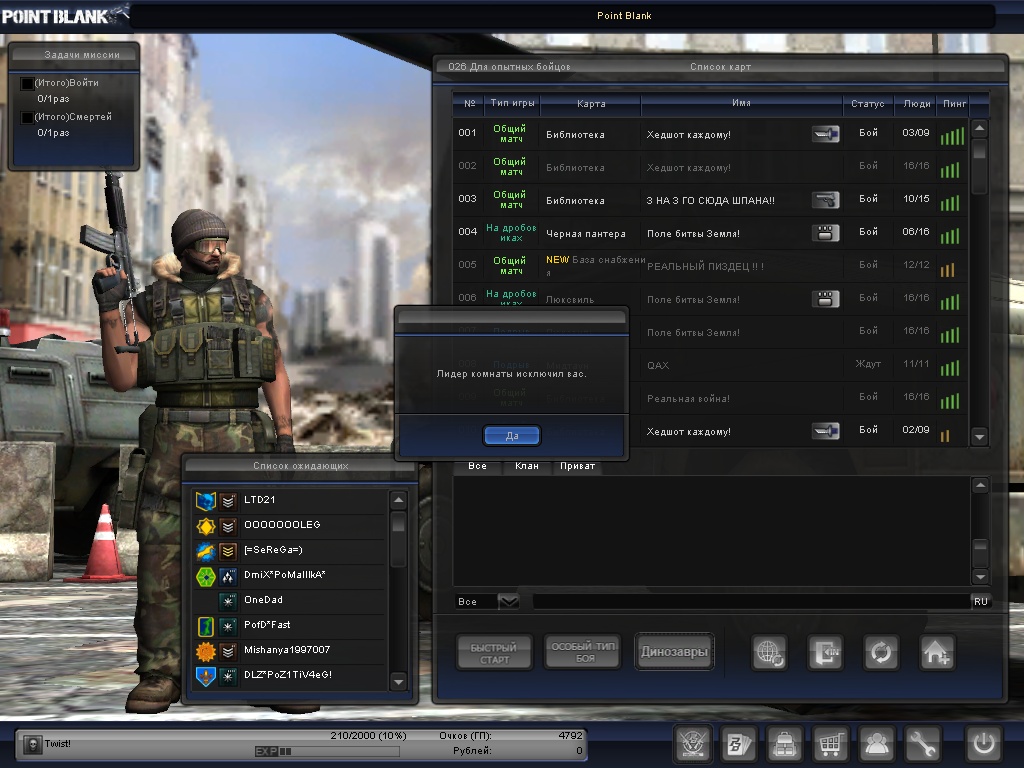Toggle the (Итого)Войти mission checkbox
This screenshot has height=768, width=1024.
27,83
